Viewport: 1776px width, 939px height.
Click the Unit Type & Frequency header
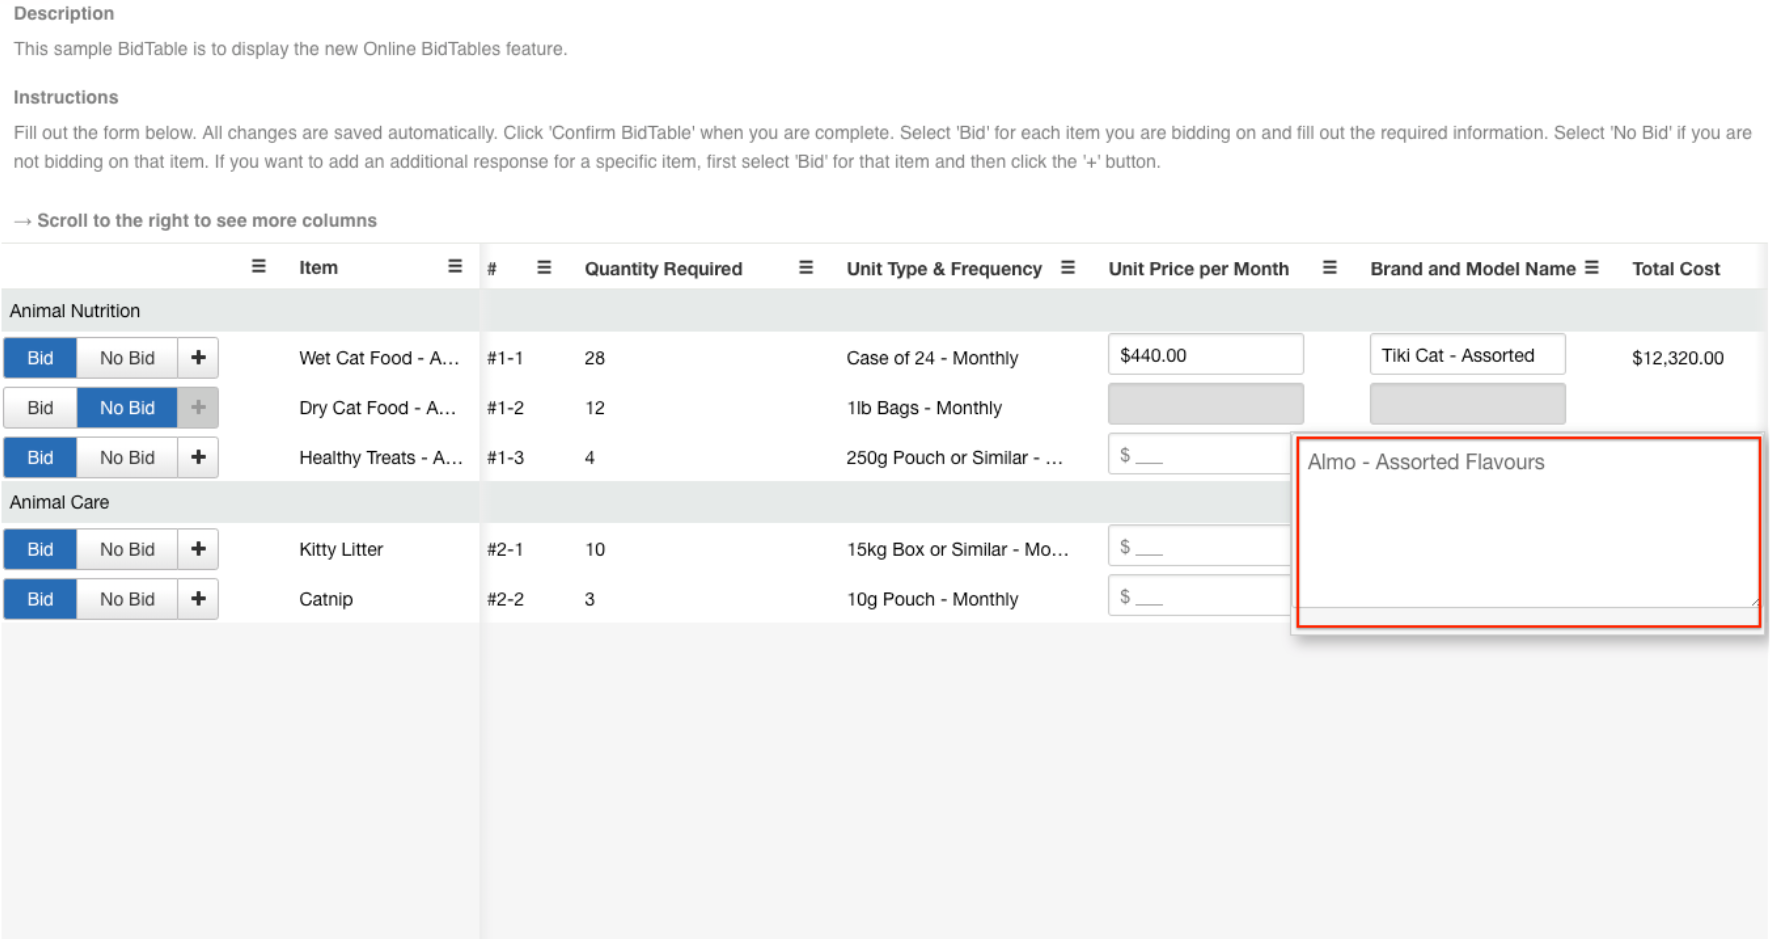point(944,269)
